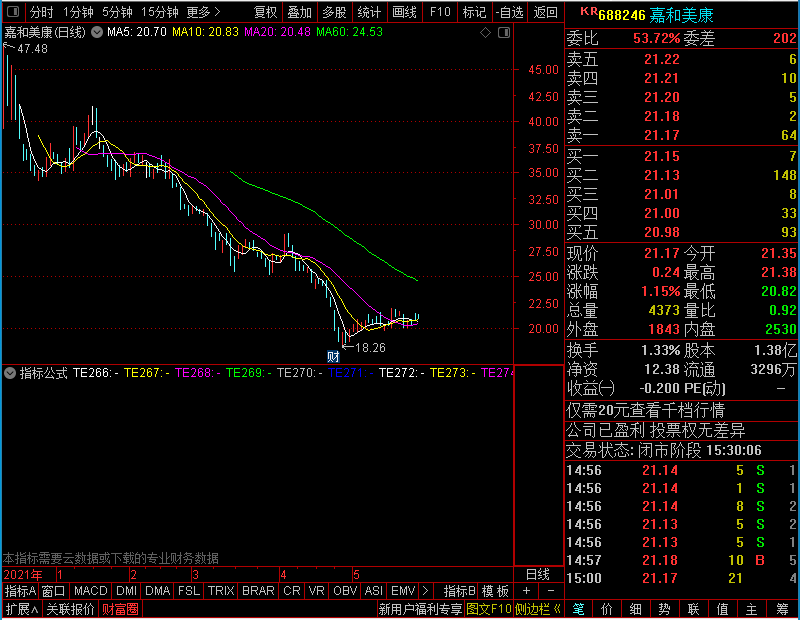Switch to the 笔 tick tab

pos(579,609)
